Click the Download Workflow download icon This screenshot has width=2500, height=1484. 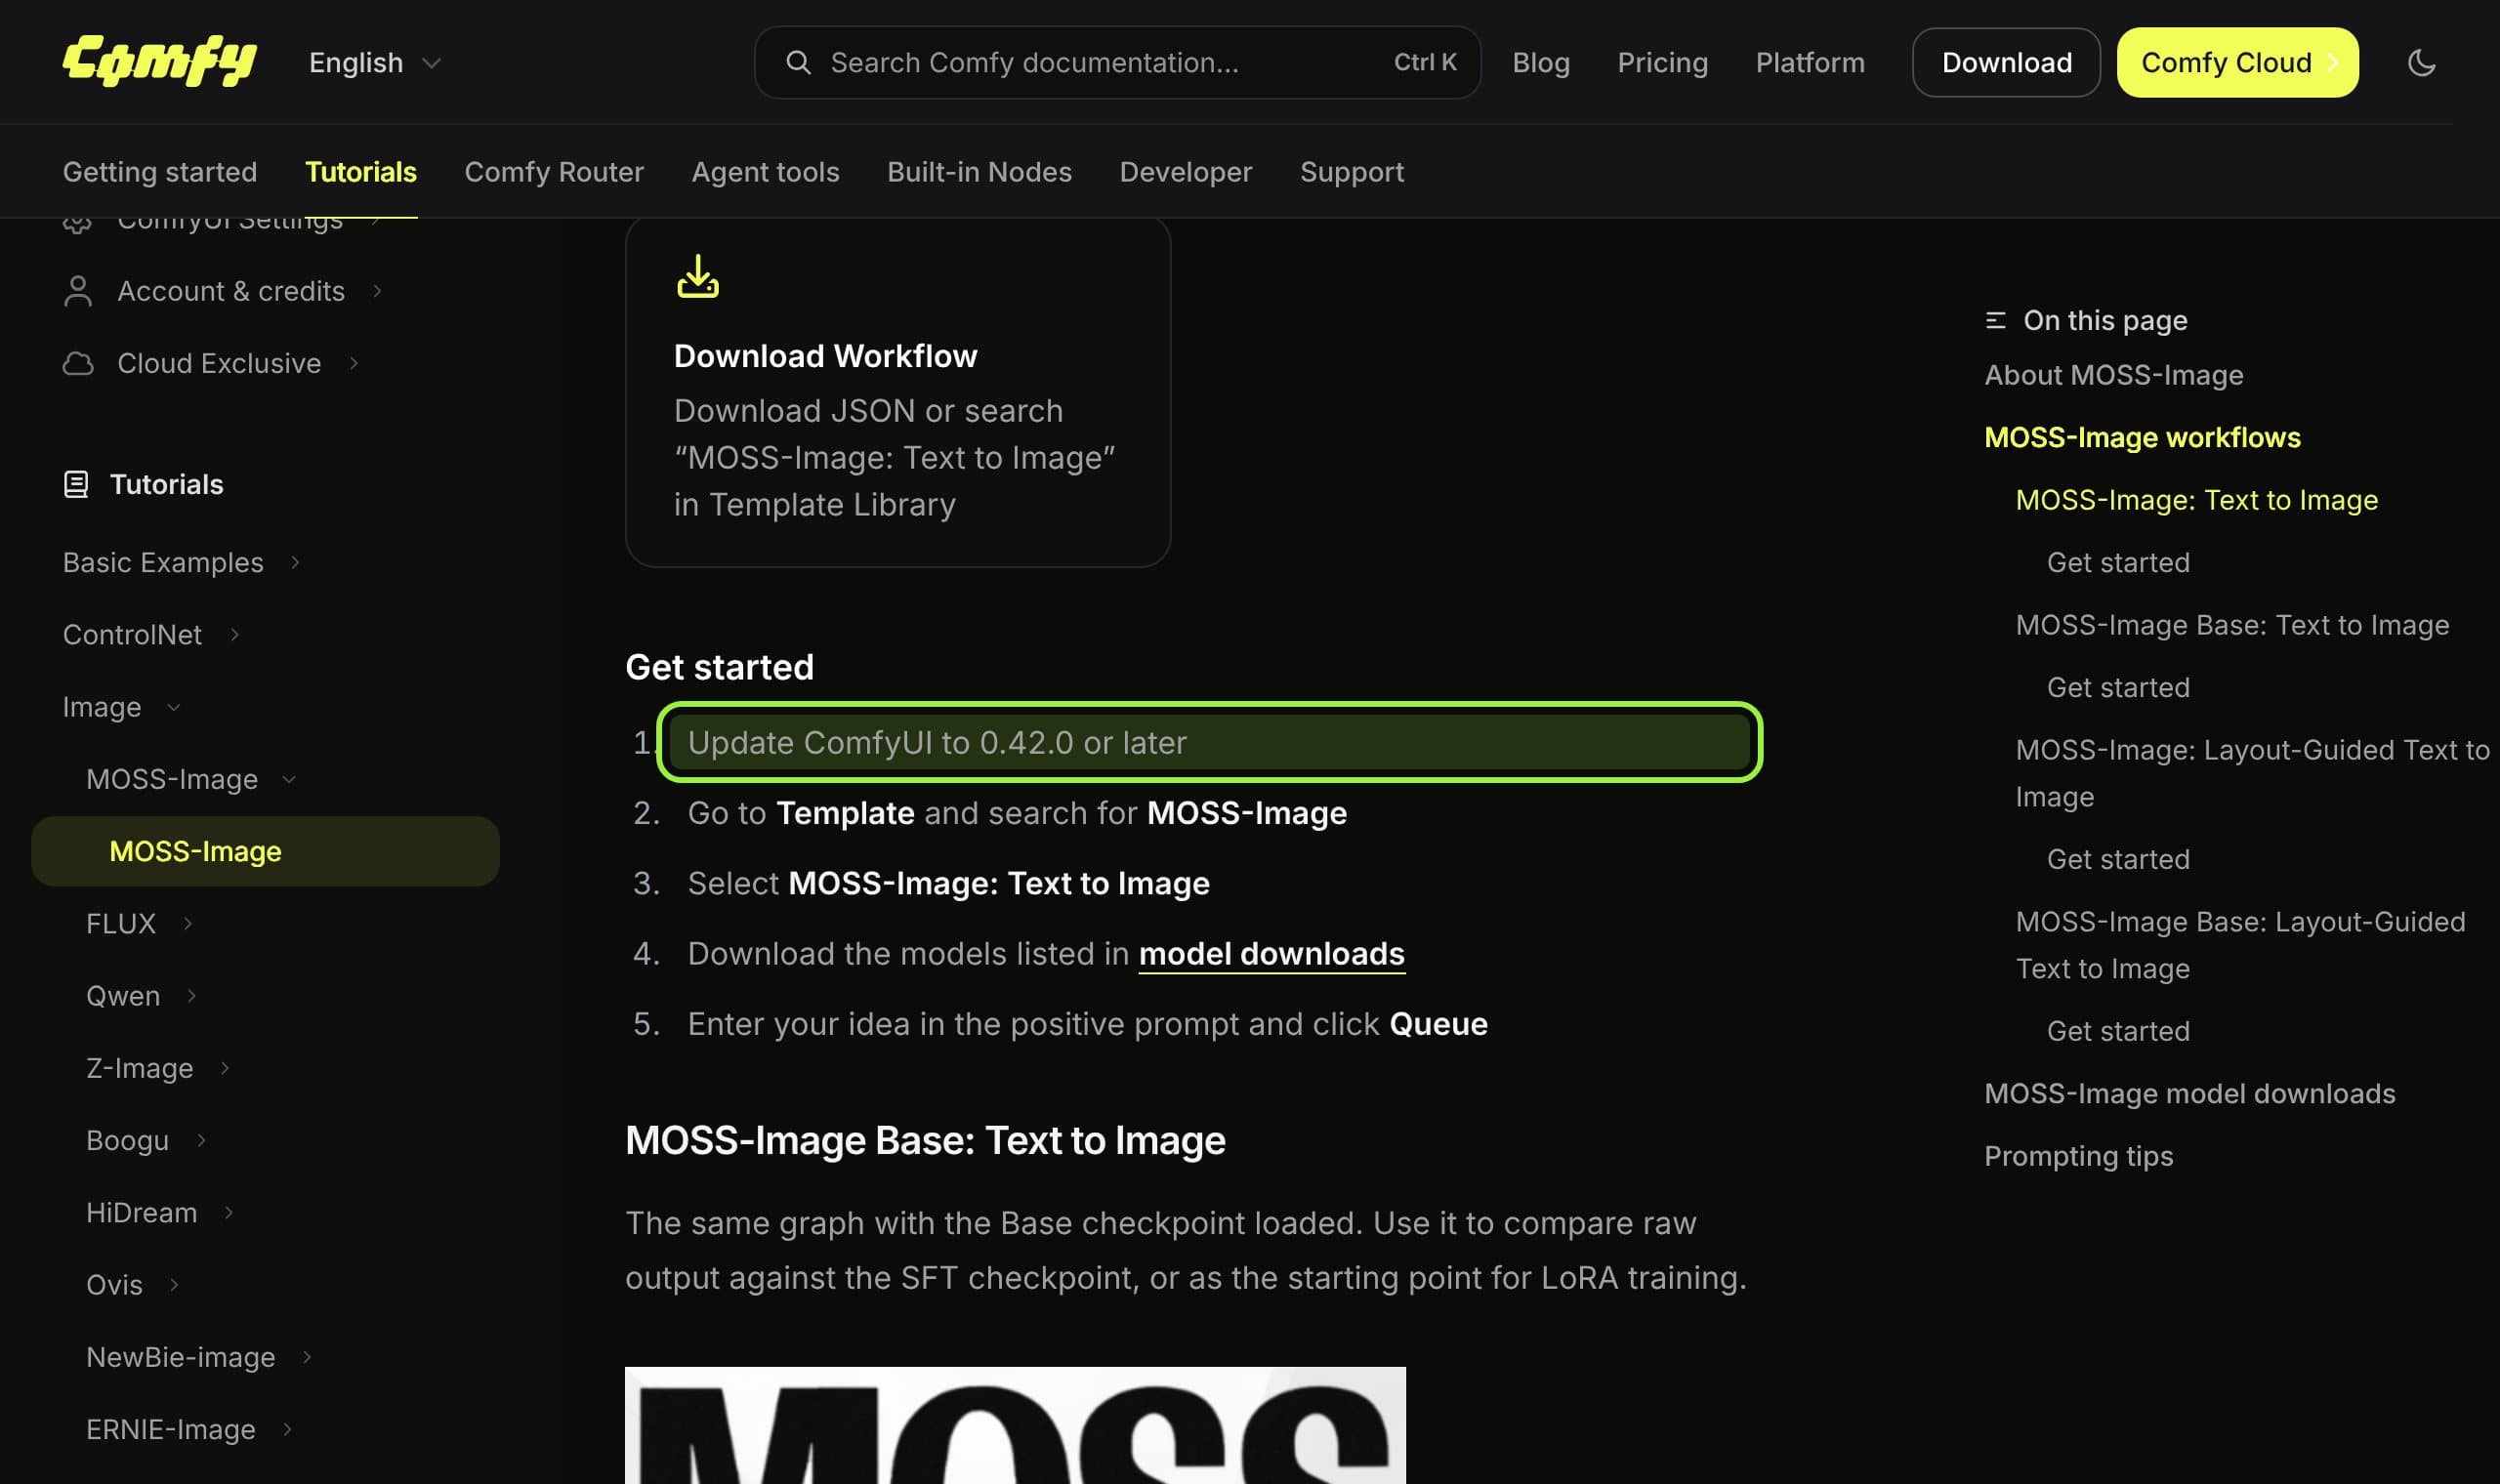pos(698,276)
